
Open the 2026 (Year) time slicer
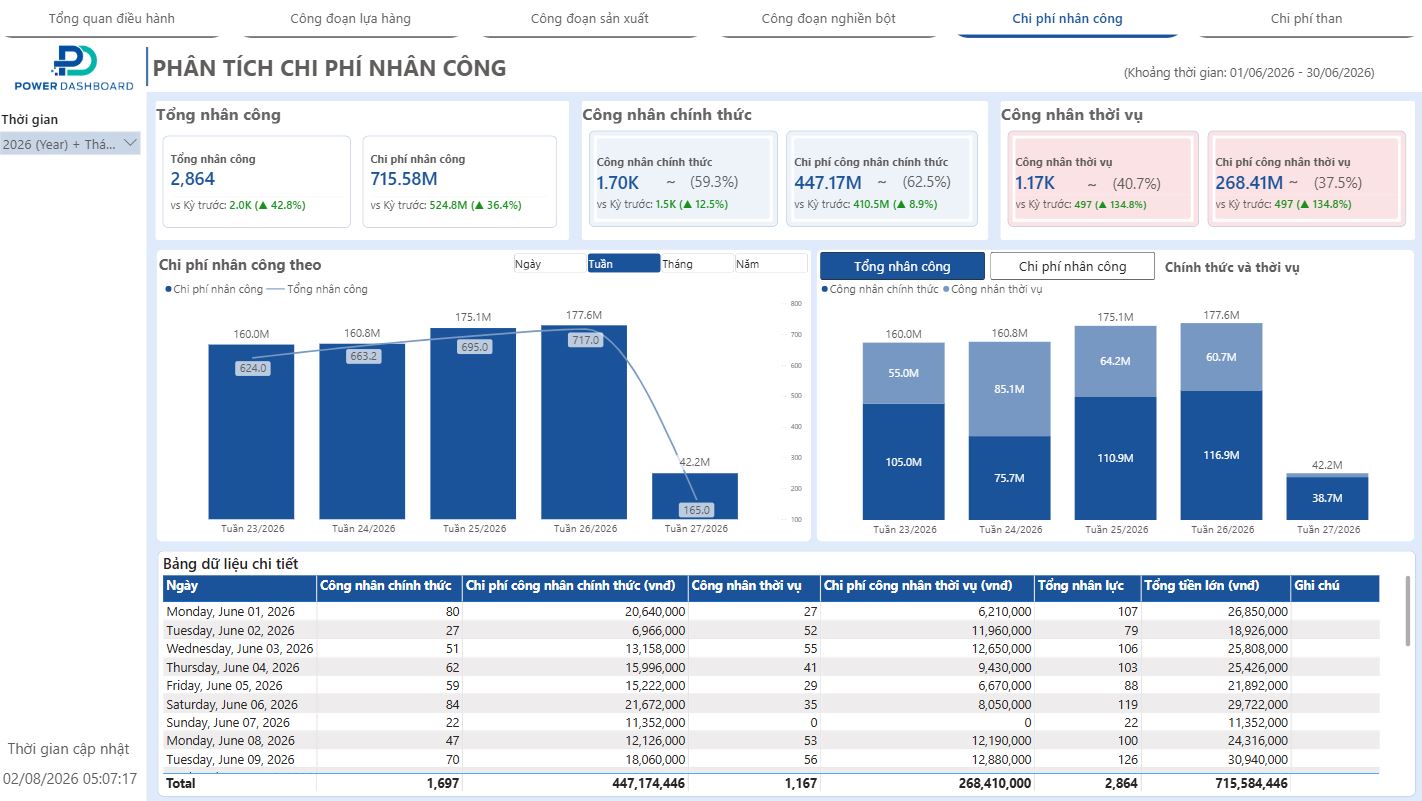(x=70, y=144)
